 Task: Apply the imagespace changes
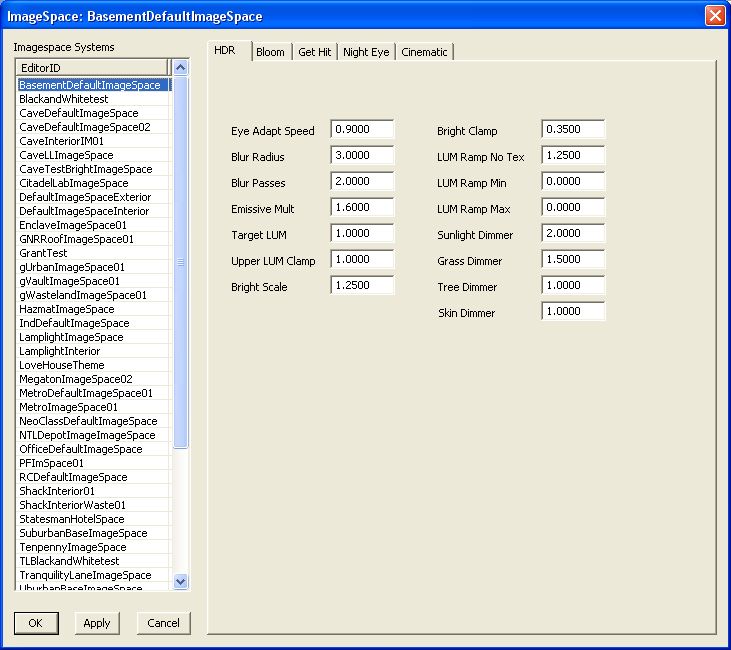pyautogui.click(x=97, y=623)
